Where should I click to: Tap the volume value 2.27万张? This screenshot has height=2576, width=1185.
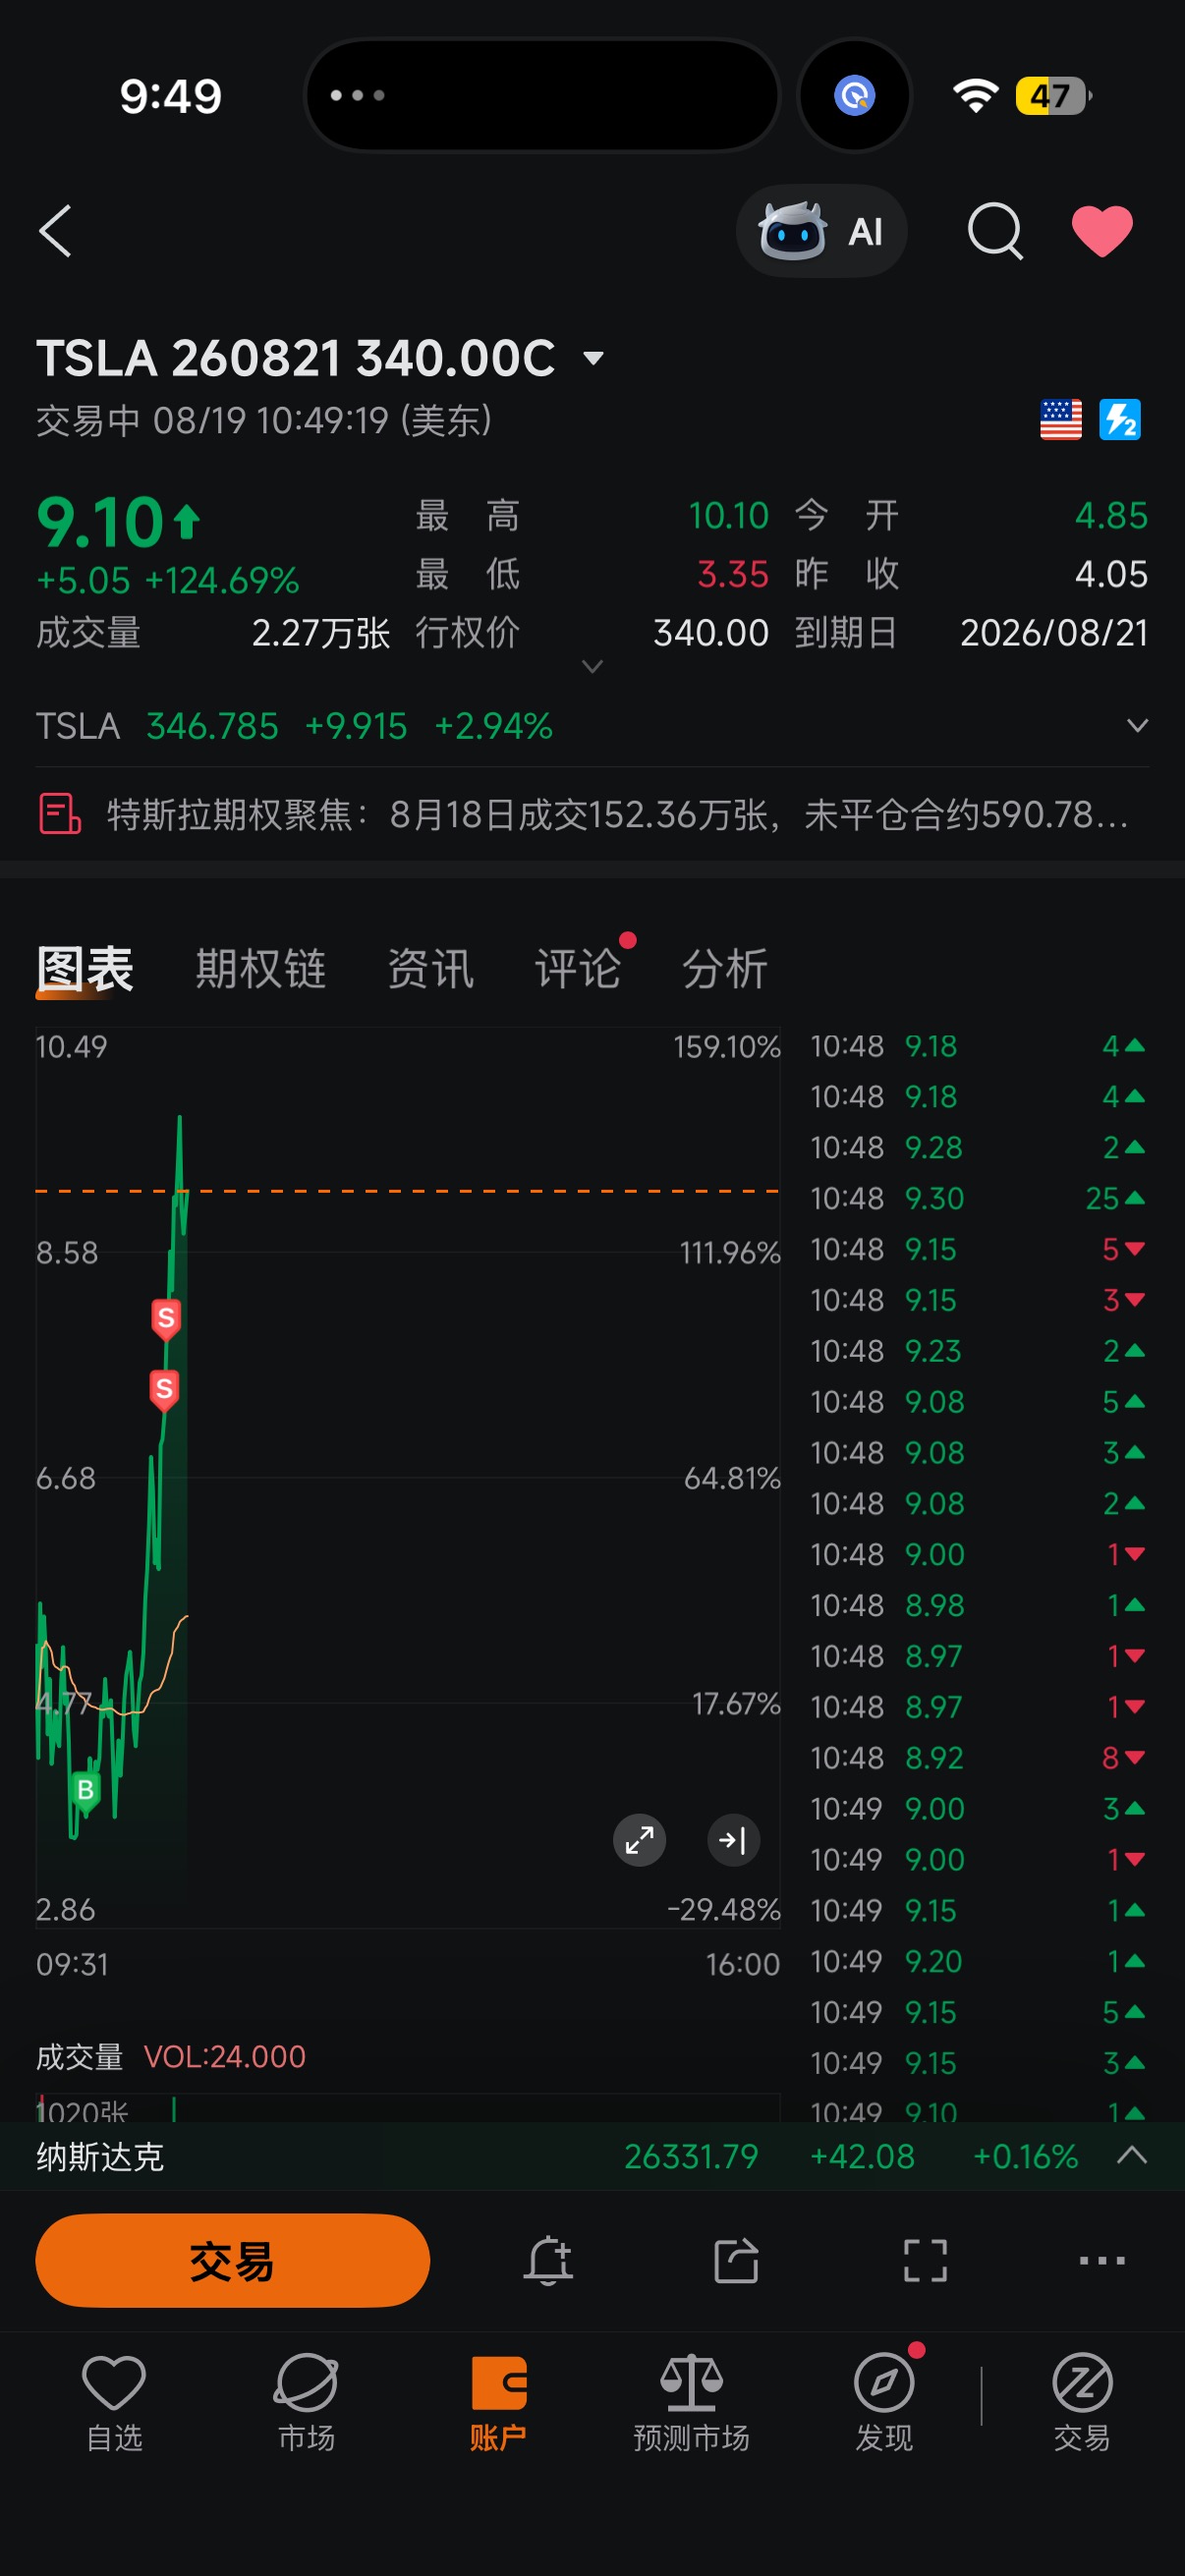(x=320, y=633)
